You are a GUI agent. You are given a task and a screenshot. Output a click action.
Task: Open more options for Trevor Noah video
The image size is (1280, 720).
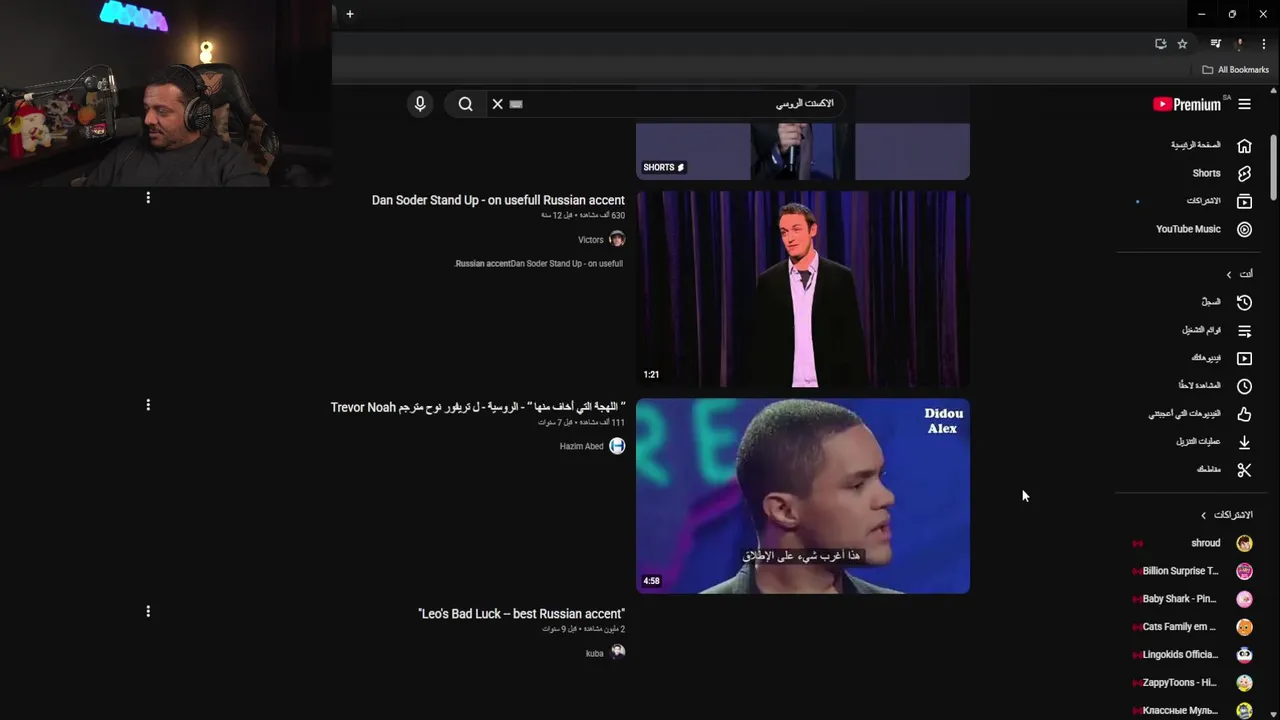[x=148, y=405]
